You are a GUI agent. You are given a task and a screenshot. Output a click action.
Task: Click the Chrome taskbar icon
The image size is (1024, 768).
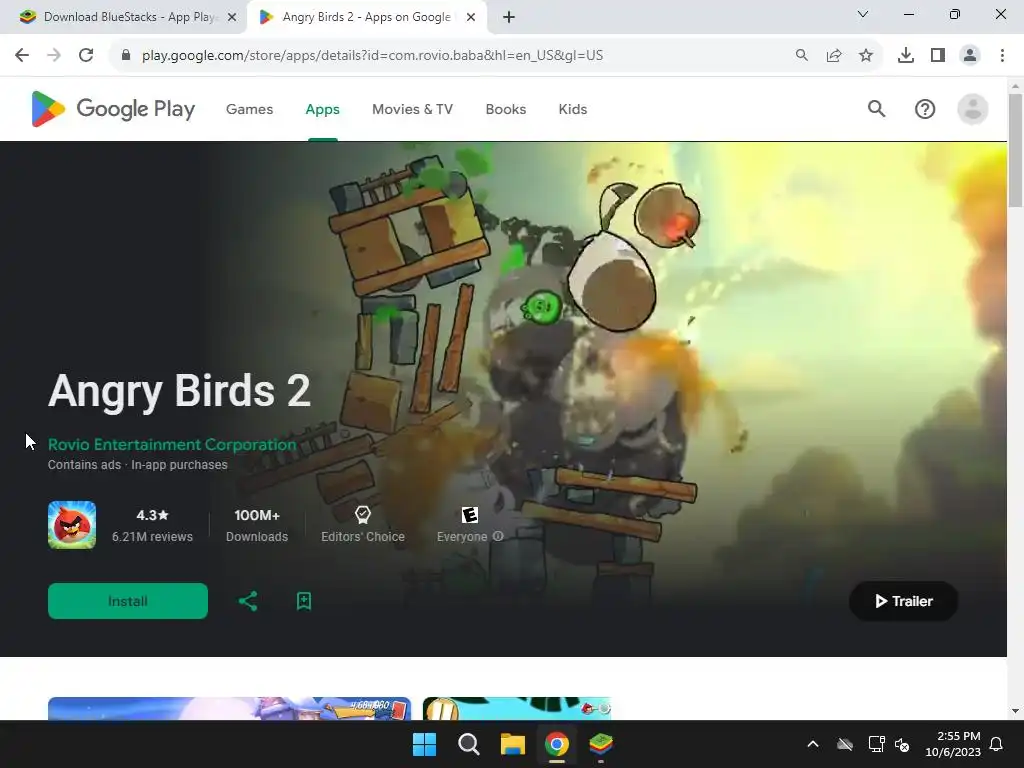pyautogui.click(x=556, y=744)
